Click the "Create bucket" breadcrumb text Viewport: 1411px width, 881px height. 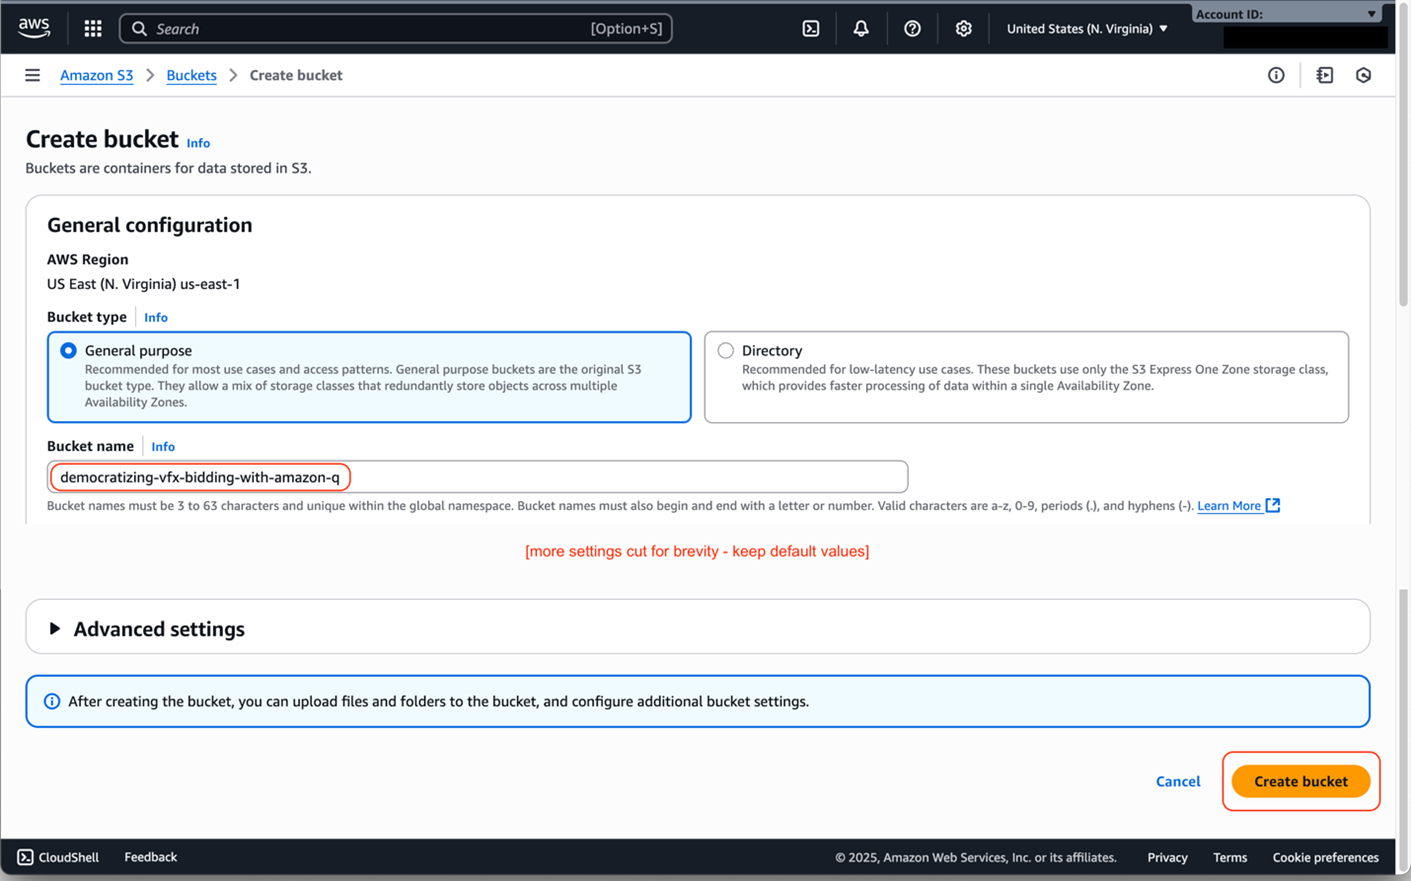coord(296,75)
